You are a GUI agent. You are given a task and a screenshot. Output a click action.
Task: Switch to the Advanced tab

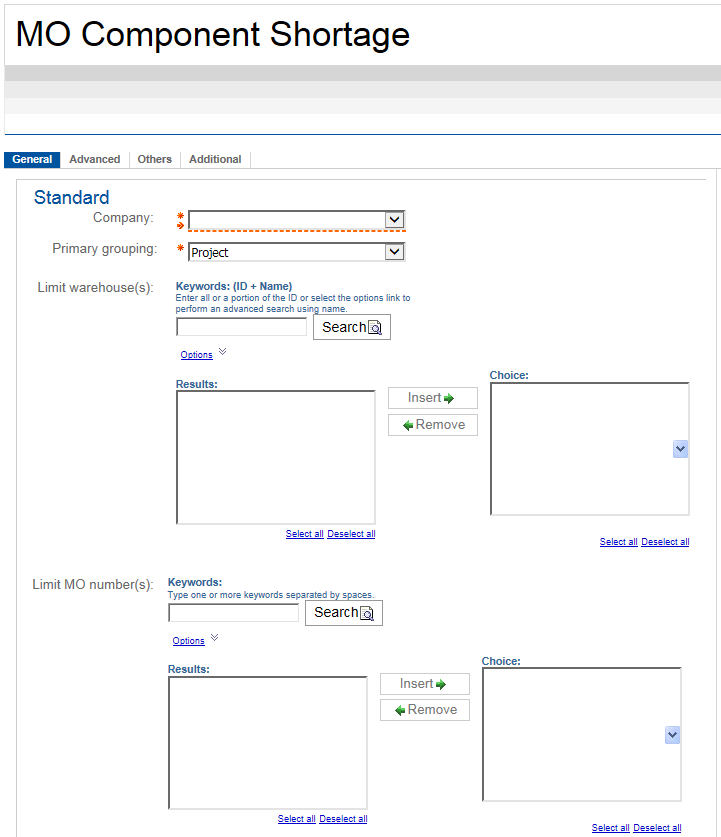click(95, 159)
